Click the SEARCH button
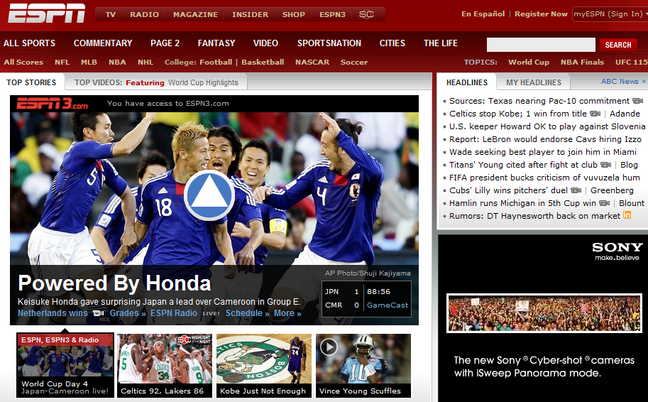The height and width of the screenshot is (402, 648). (x=618, y=45)
